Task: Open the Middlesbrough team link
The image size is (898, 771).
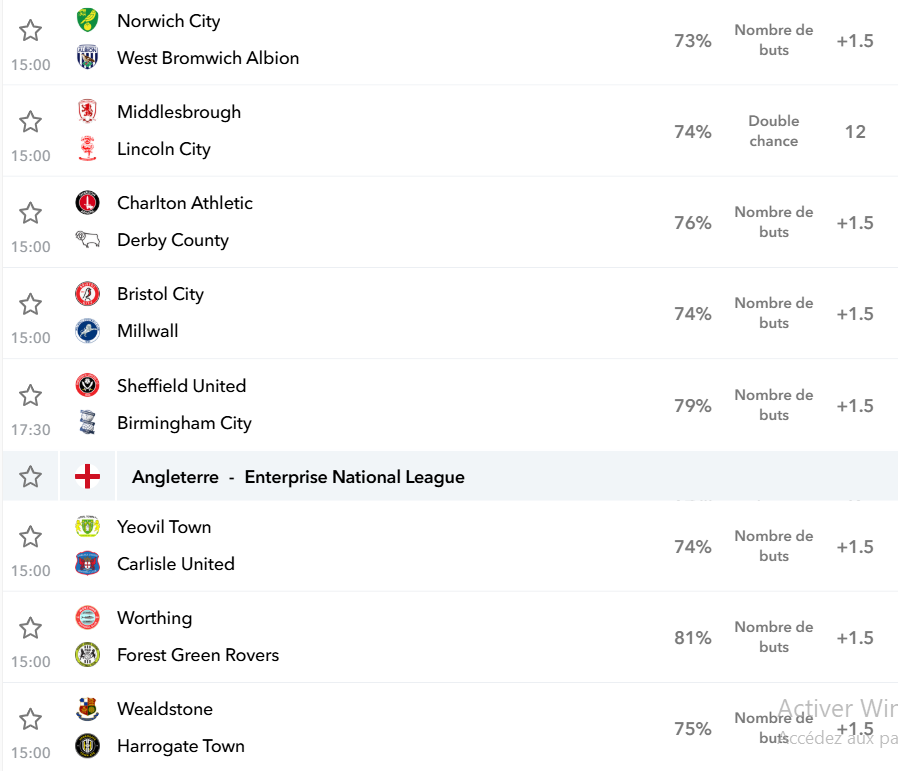Action: pyautogui.click(x=179, y=112)
